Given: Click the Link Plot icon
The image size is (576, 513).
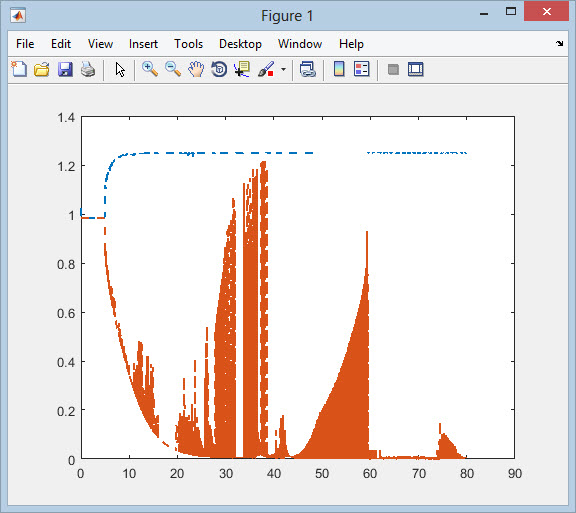Looking at the screenshot, I should 307,69.
